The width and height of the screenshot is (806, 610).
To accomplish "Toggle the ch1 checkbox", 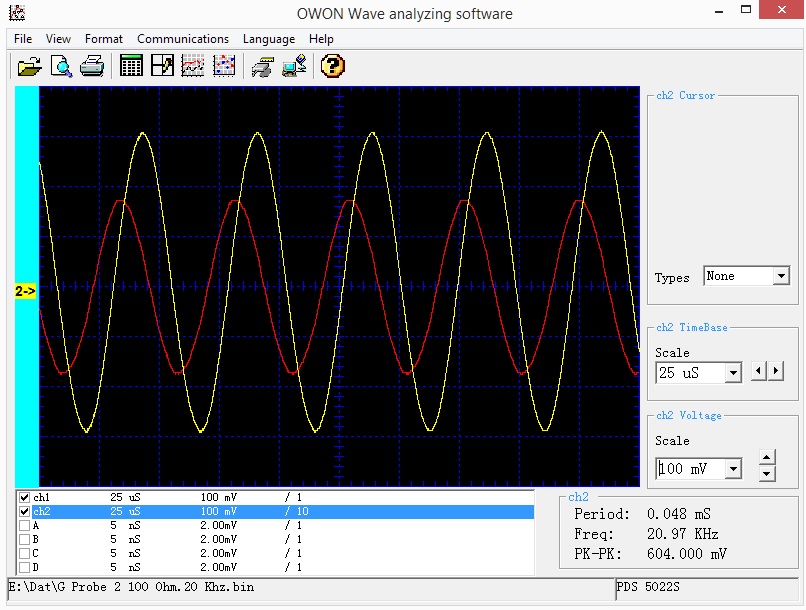I will point(24,497).
